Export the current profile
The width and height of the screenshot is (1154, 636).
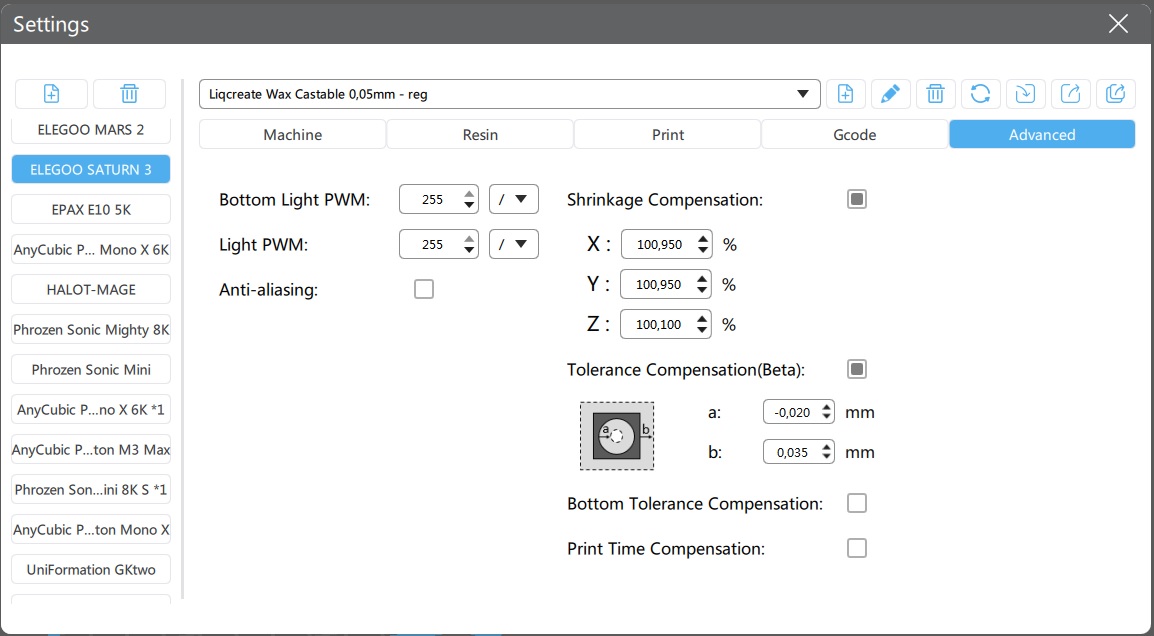point(1070,94)
